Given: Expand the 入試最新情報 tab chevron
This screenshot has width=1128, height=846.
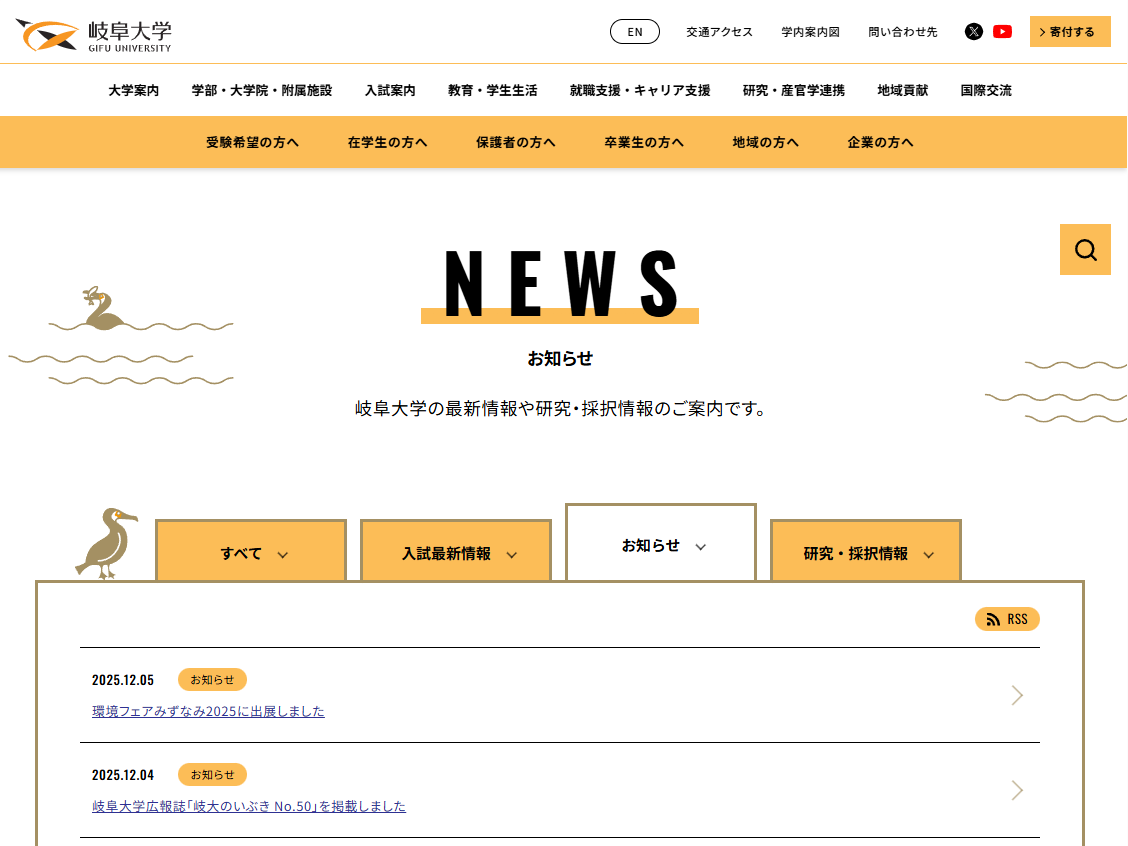Looking at the screenshot, I should [512, 555].
